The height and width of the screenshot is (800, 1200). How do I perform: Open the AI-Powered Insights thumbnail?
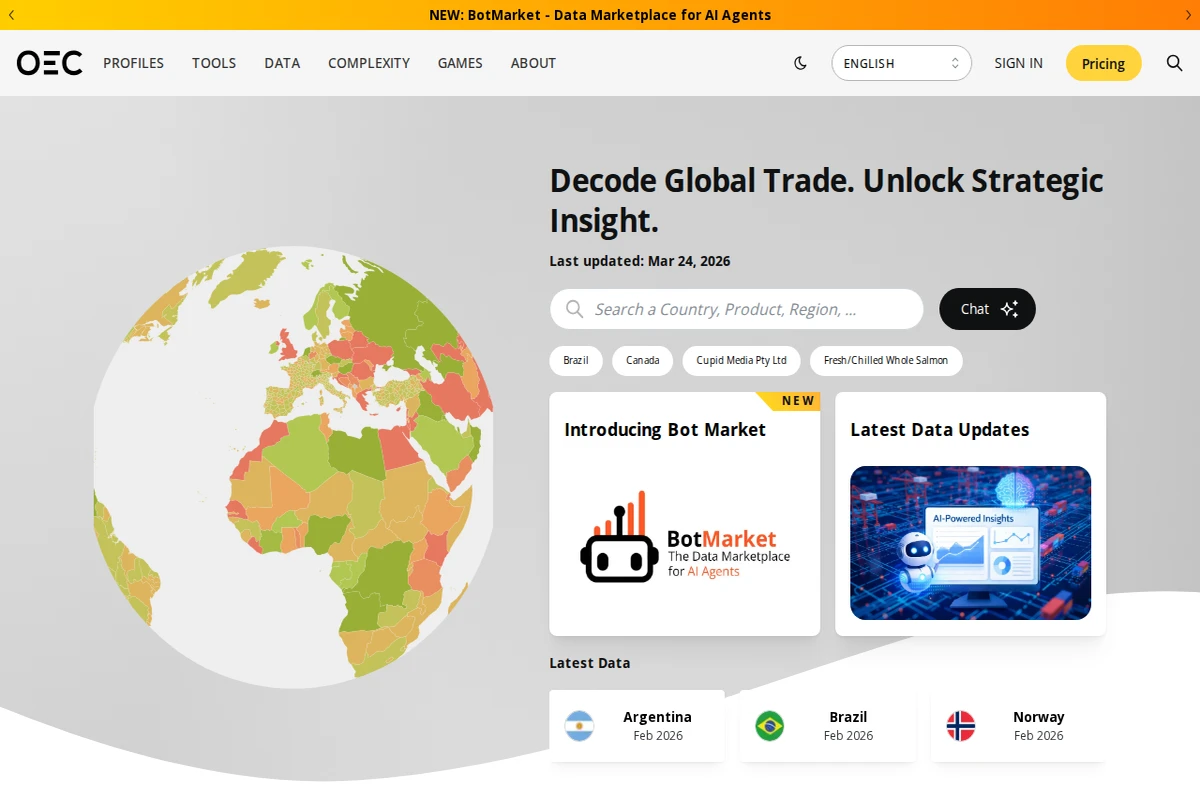tap(970, 543)
